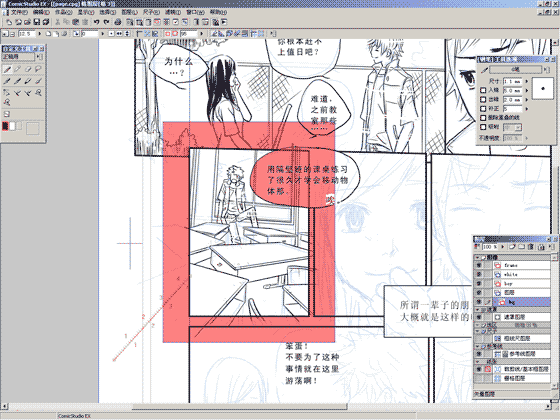Click the layer-stack icon below tool rows
This screenshot has height=420, width=560.
click(6, 114)
